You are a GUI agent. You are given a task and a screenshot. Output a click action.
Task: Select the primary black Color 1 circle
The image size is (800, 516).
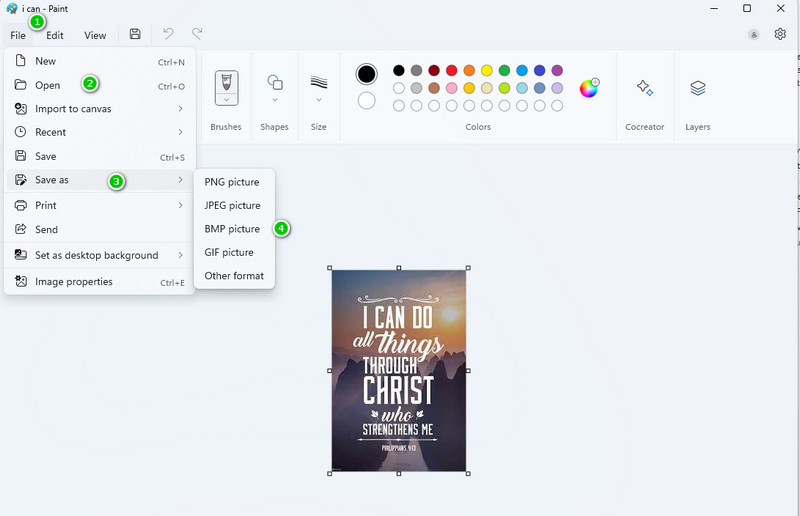pyautogui.click(x=367, y=75)
